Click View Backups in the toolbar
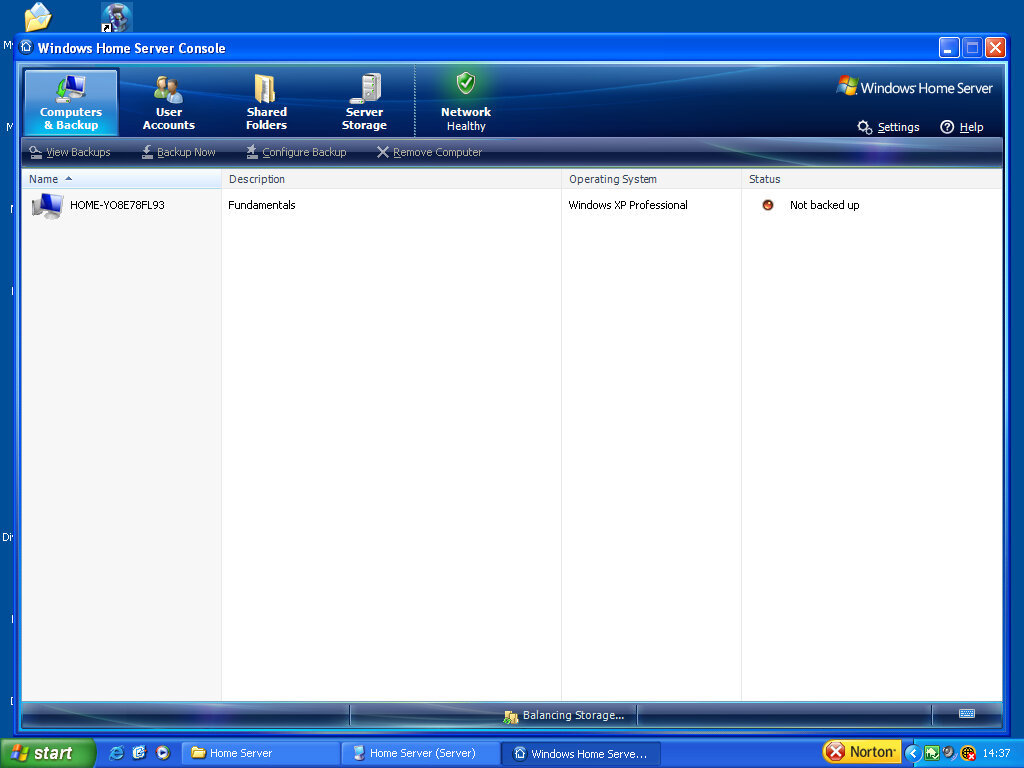The image size is (1024, 768). [x=70, y=152]
